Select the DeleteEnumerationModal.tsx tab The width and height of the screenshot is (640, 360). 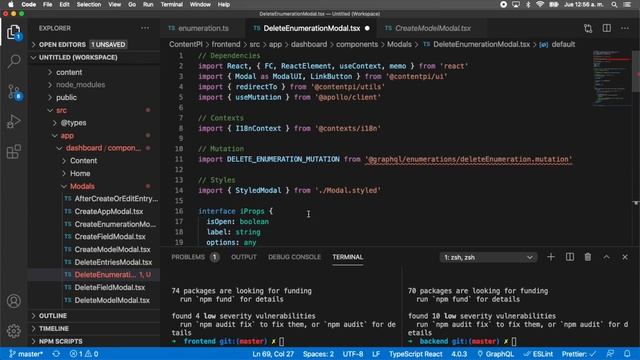pos(311,28)
